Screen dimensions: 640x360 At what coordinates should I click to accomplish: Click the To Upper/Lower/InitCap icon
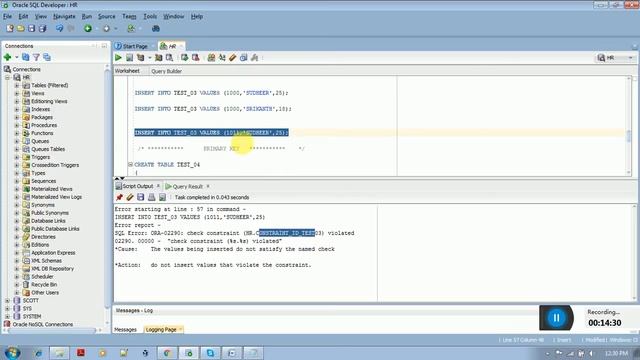click(x=222, y=58)
